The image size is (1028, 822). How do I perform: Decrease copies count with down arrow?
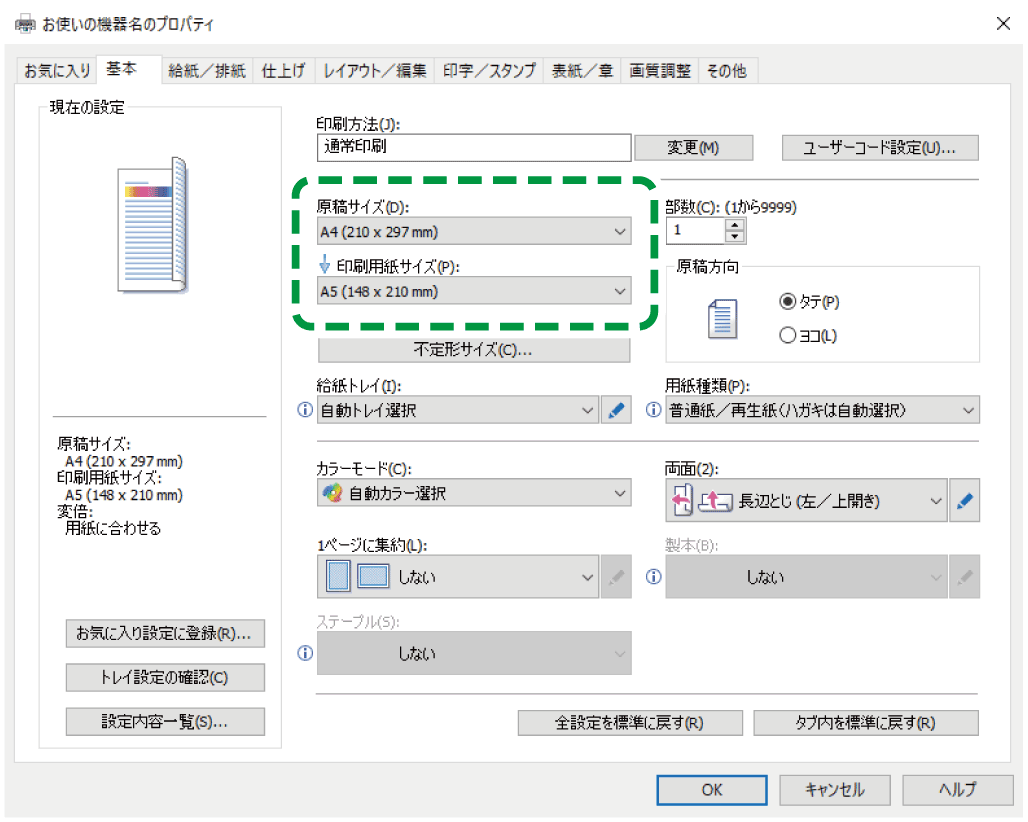point(735,238)
